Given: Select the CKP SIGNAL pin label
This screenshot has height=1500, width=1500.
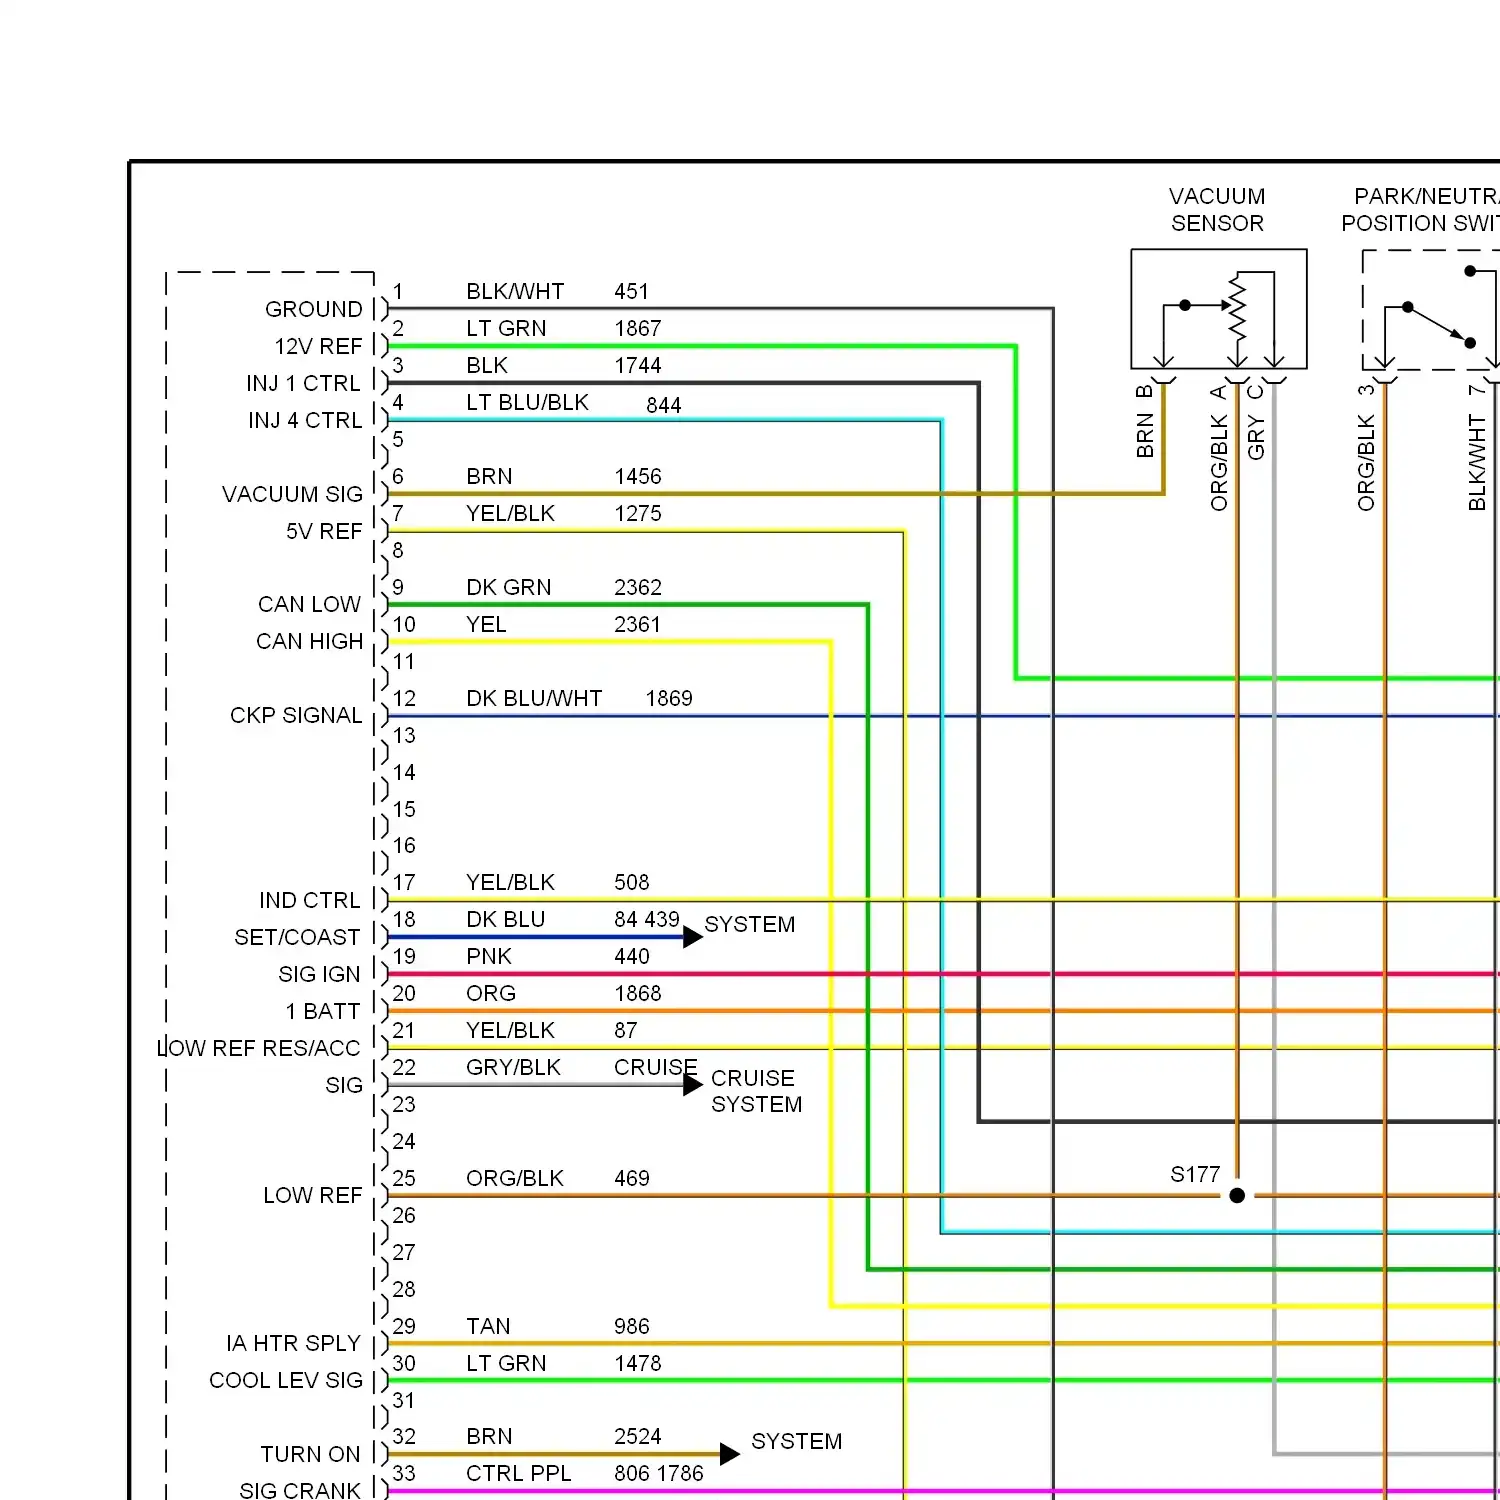Looking at the screenshot, I should (x=296, y=715).
